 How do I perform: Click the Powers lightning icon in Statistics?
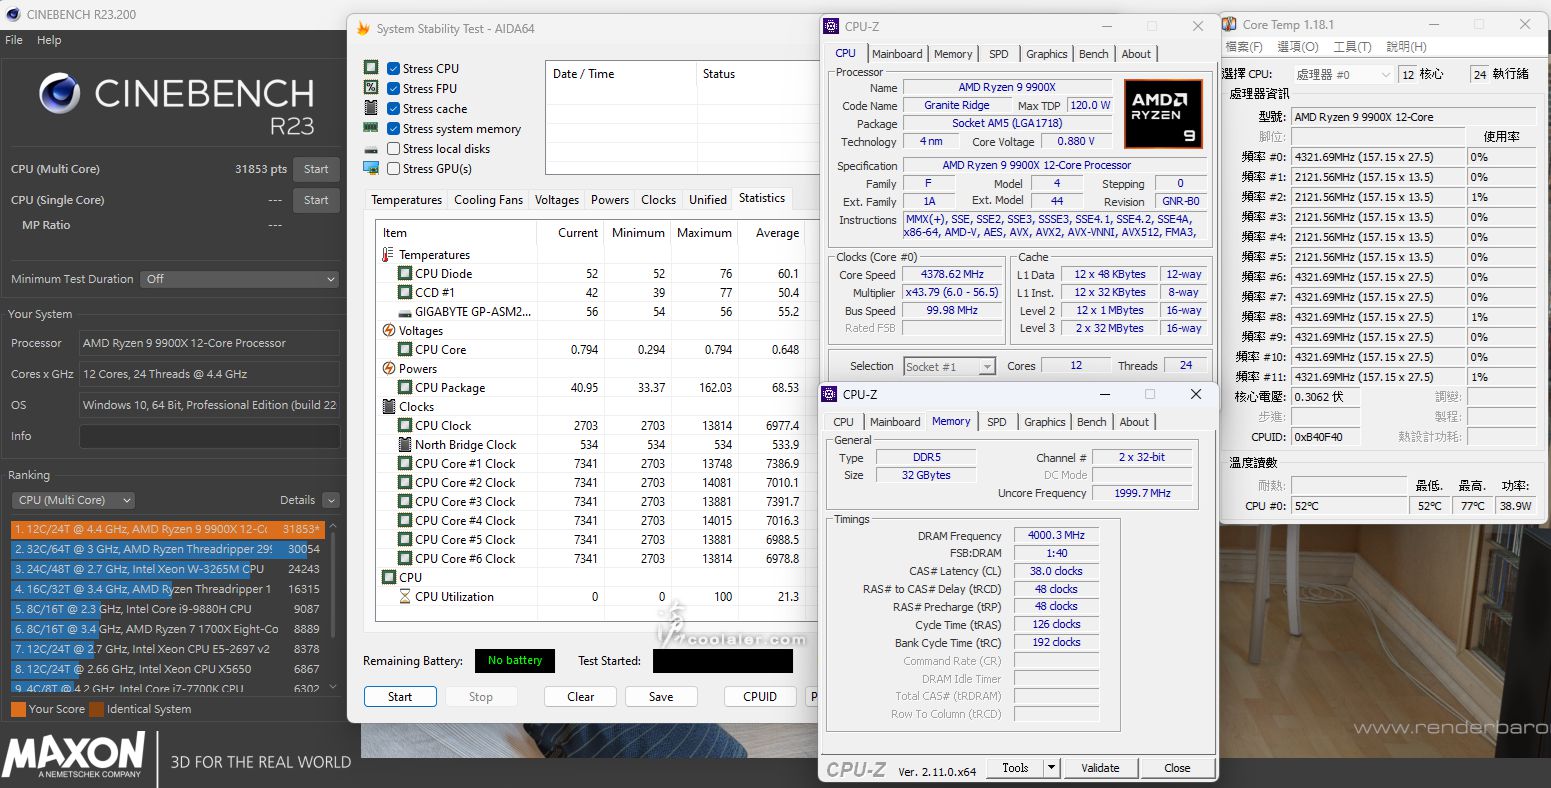coord(389,369)
